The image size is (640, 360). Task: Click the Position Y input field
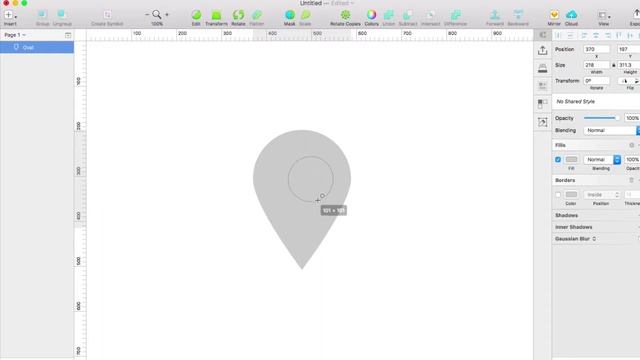629,49
